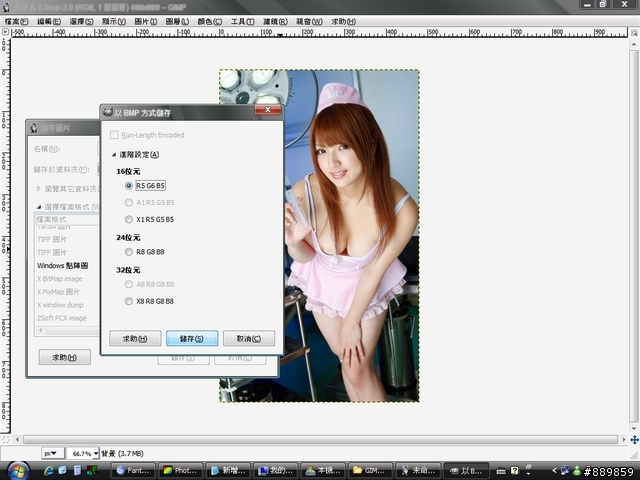640x480 pixels.
Task: Open the 66.7% zoom level dropdown
Action: click(x=83, y=453)
